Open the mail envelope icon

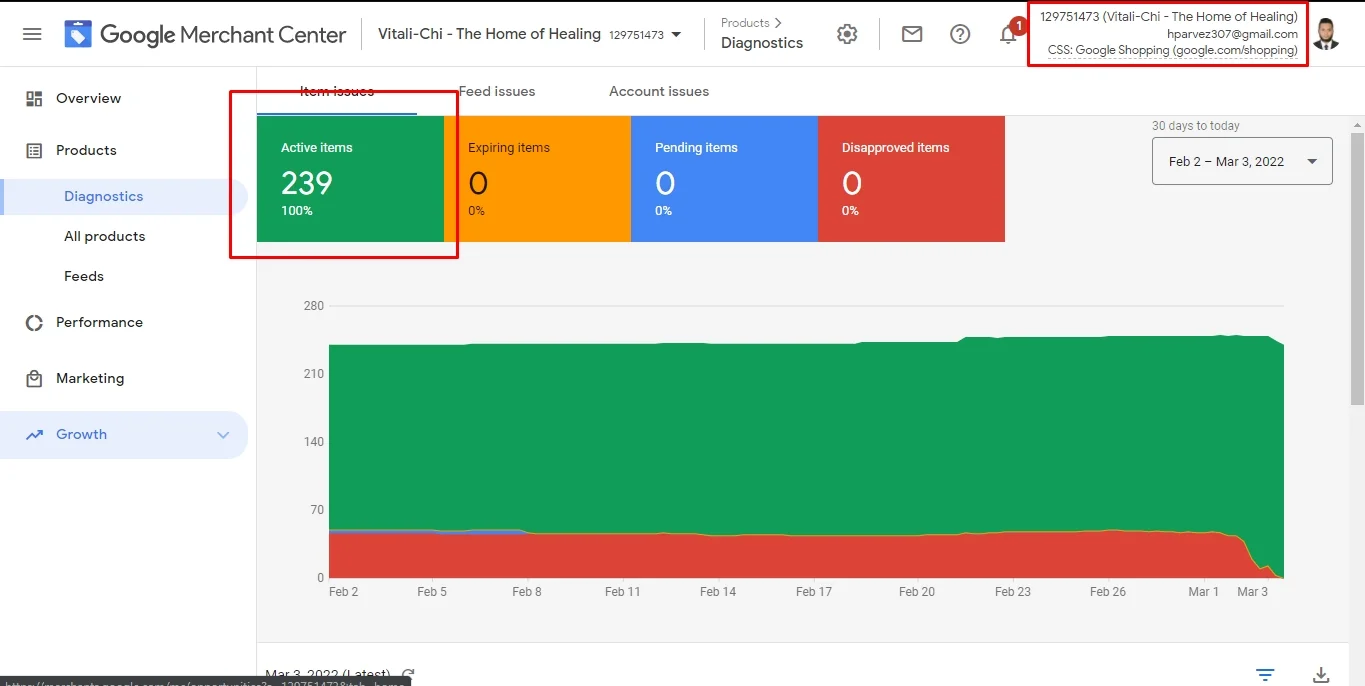coord(912,34)
